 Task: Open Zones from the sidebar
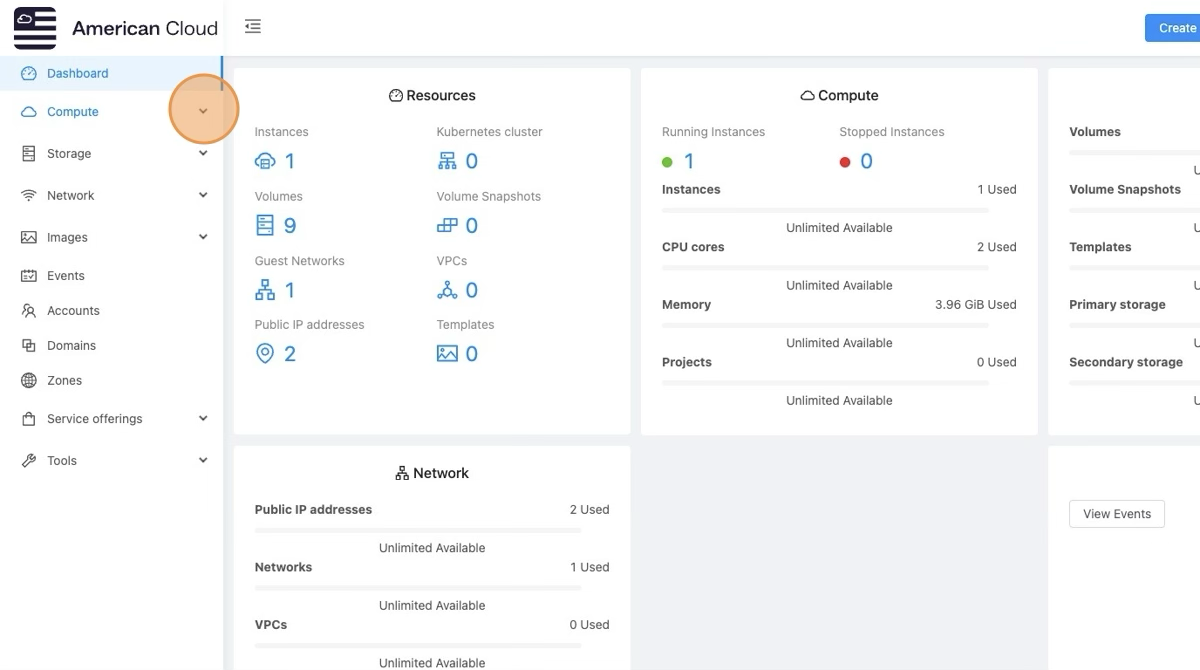(x=64, y=381)
